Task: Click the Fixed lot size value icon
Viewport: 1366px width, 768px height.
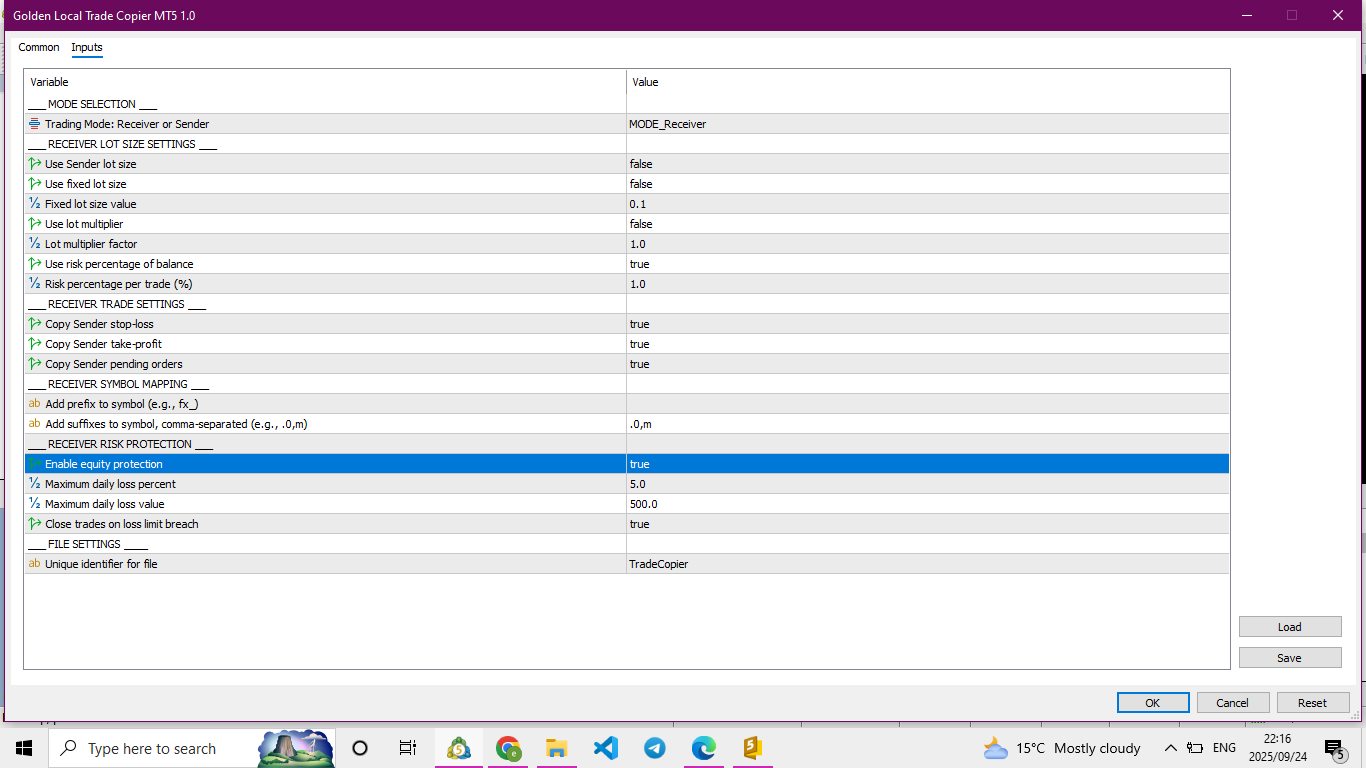Action: point(35,204)
